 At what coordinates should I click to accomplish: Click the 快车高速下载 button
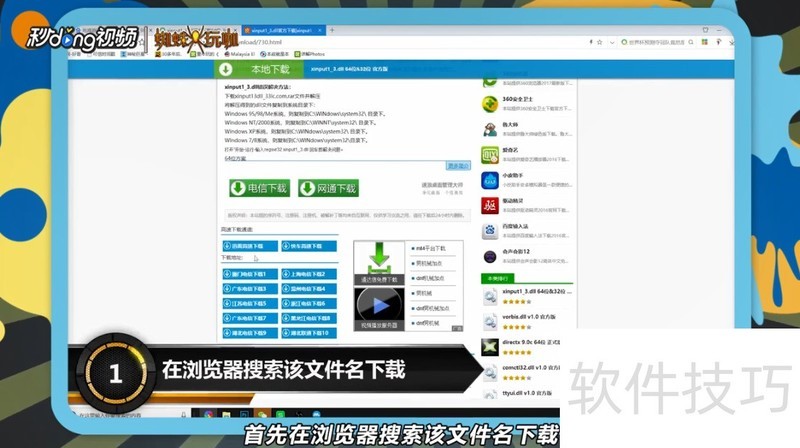point(309,246)
